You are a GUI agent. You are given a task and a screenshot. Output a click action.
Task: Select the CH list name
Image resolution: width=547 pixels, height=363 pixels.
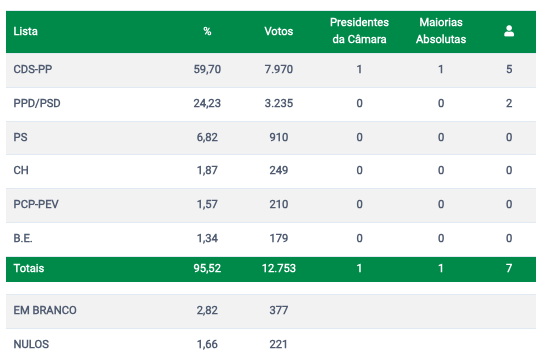(x=21, y=171)
